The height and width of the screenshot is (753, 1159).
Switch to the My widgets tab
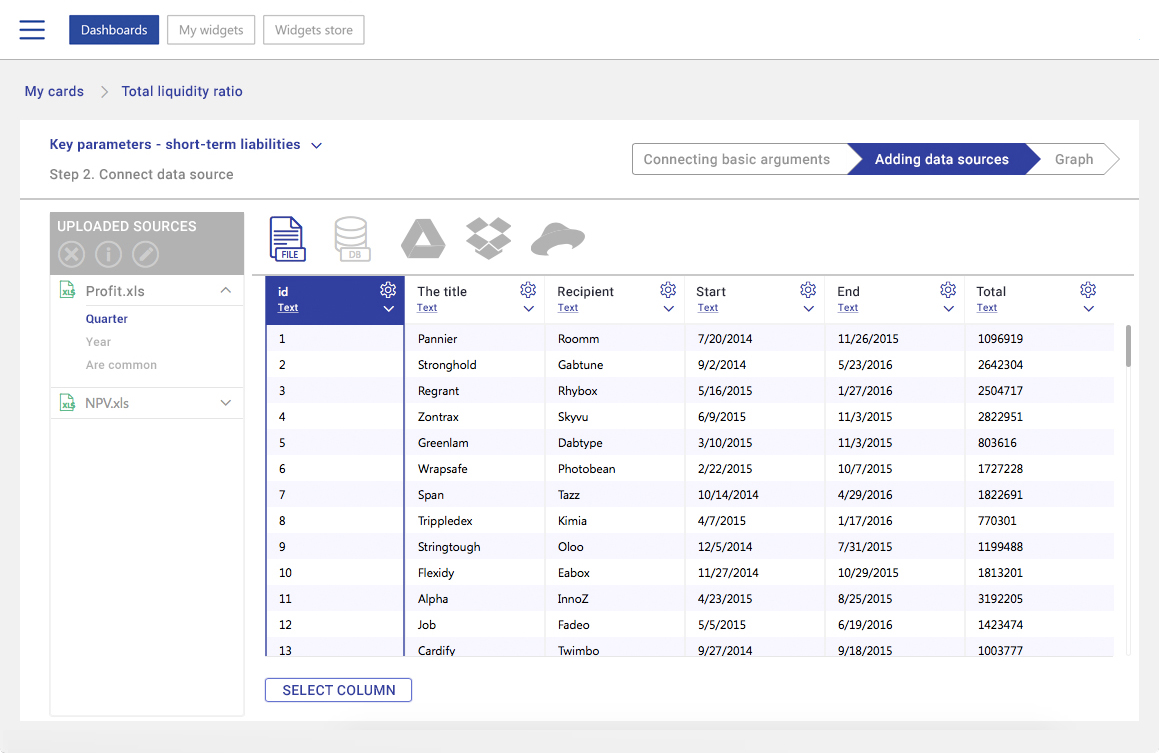point(211,30)
